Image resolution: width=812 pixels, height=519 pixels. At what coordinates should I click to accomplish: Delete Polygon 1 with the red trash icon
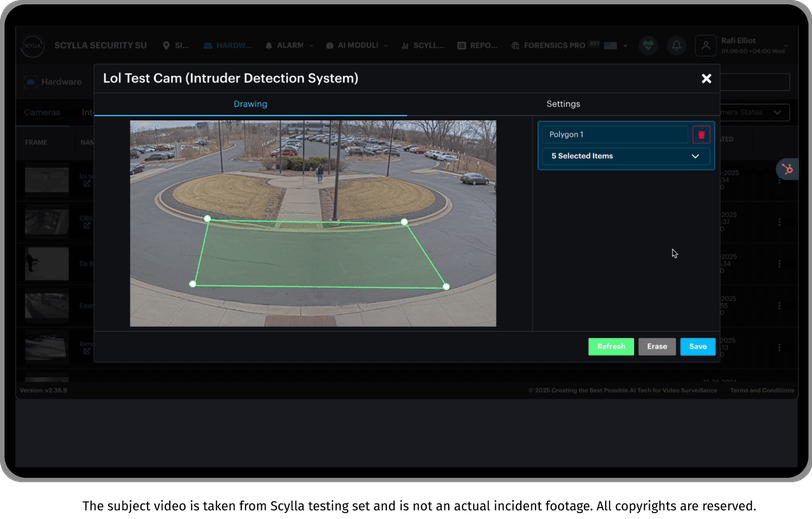tap(701, 135)
